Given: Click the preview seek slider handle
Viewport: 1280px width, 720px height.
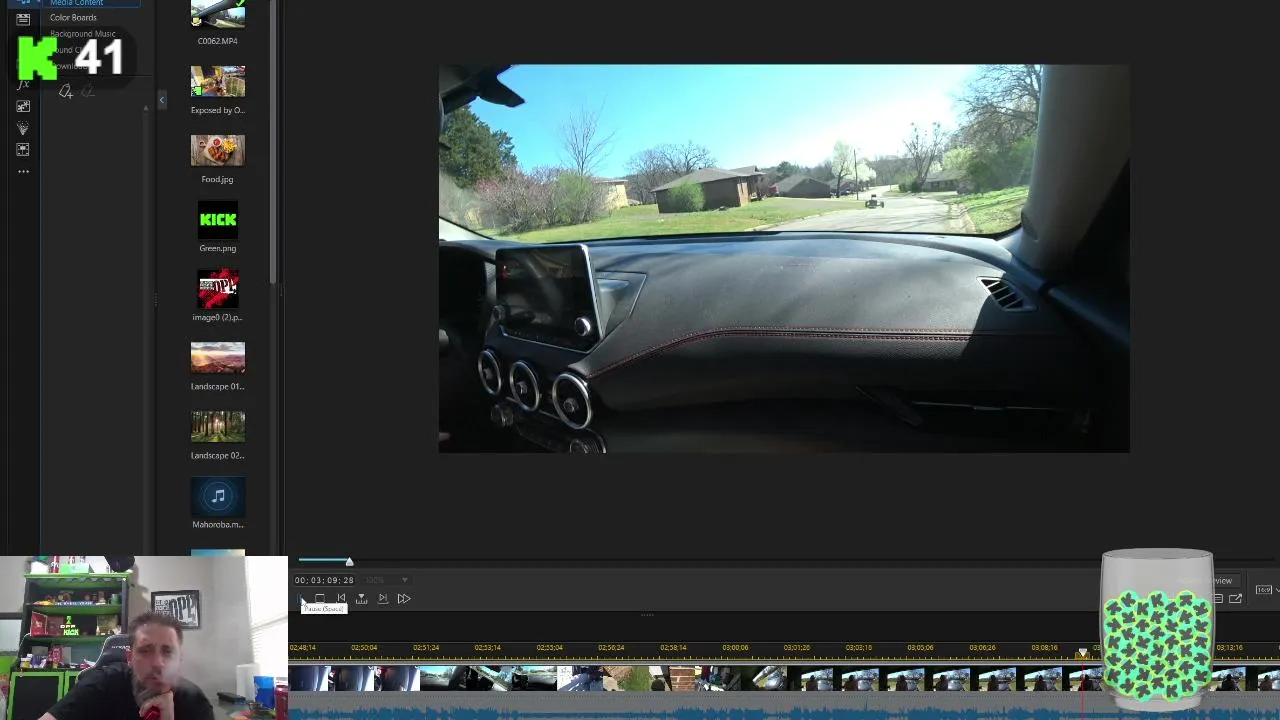Looking at the screenshot, I should (x=349, y=561).
